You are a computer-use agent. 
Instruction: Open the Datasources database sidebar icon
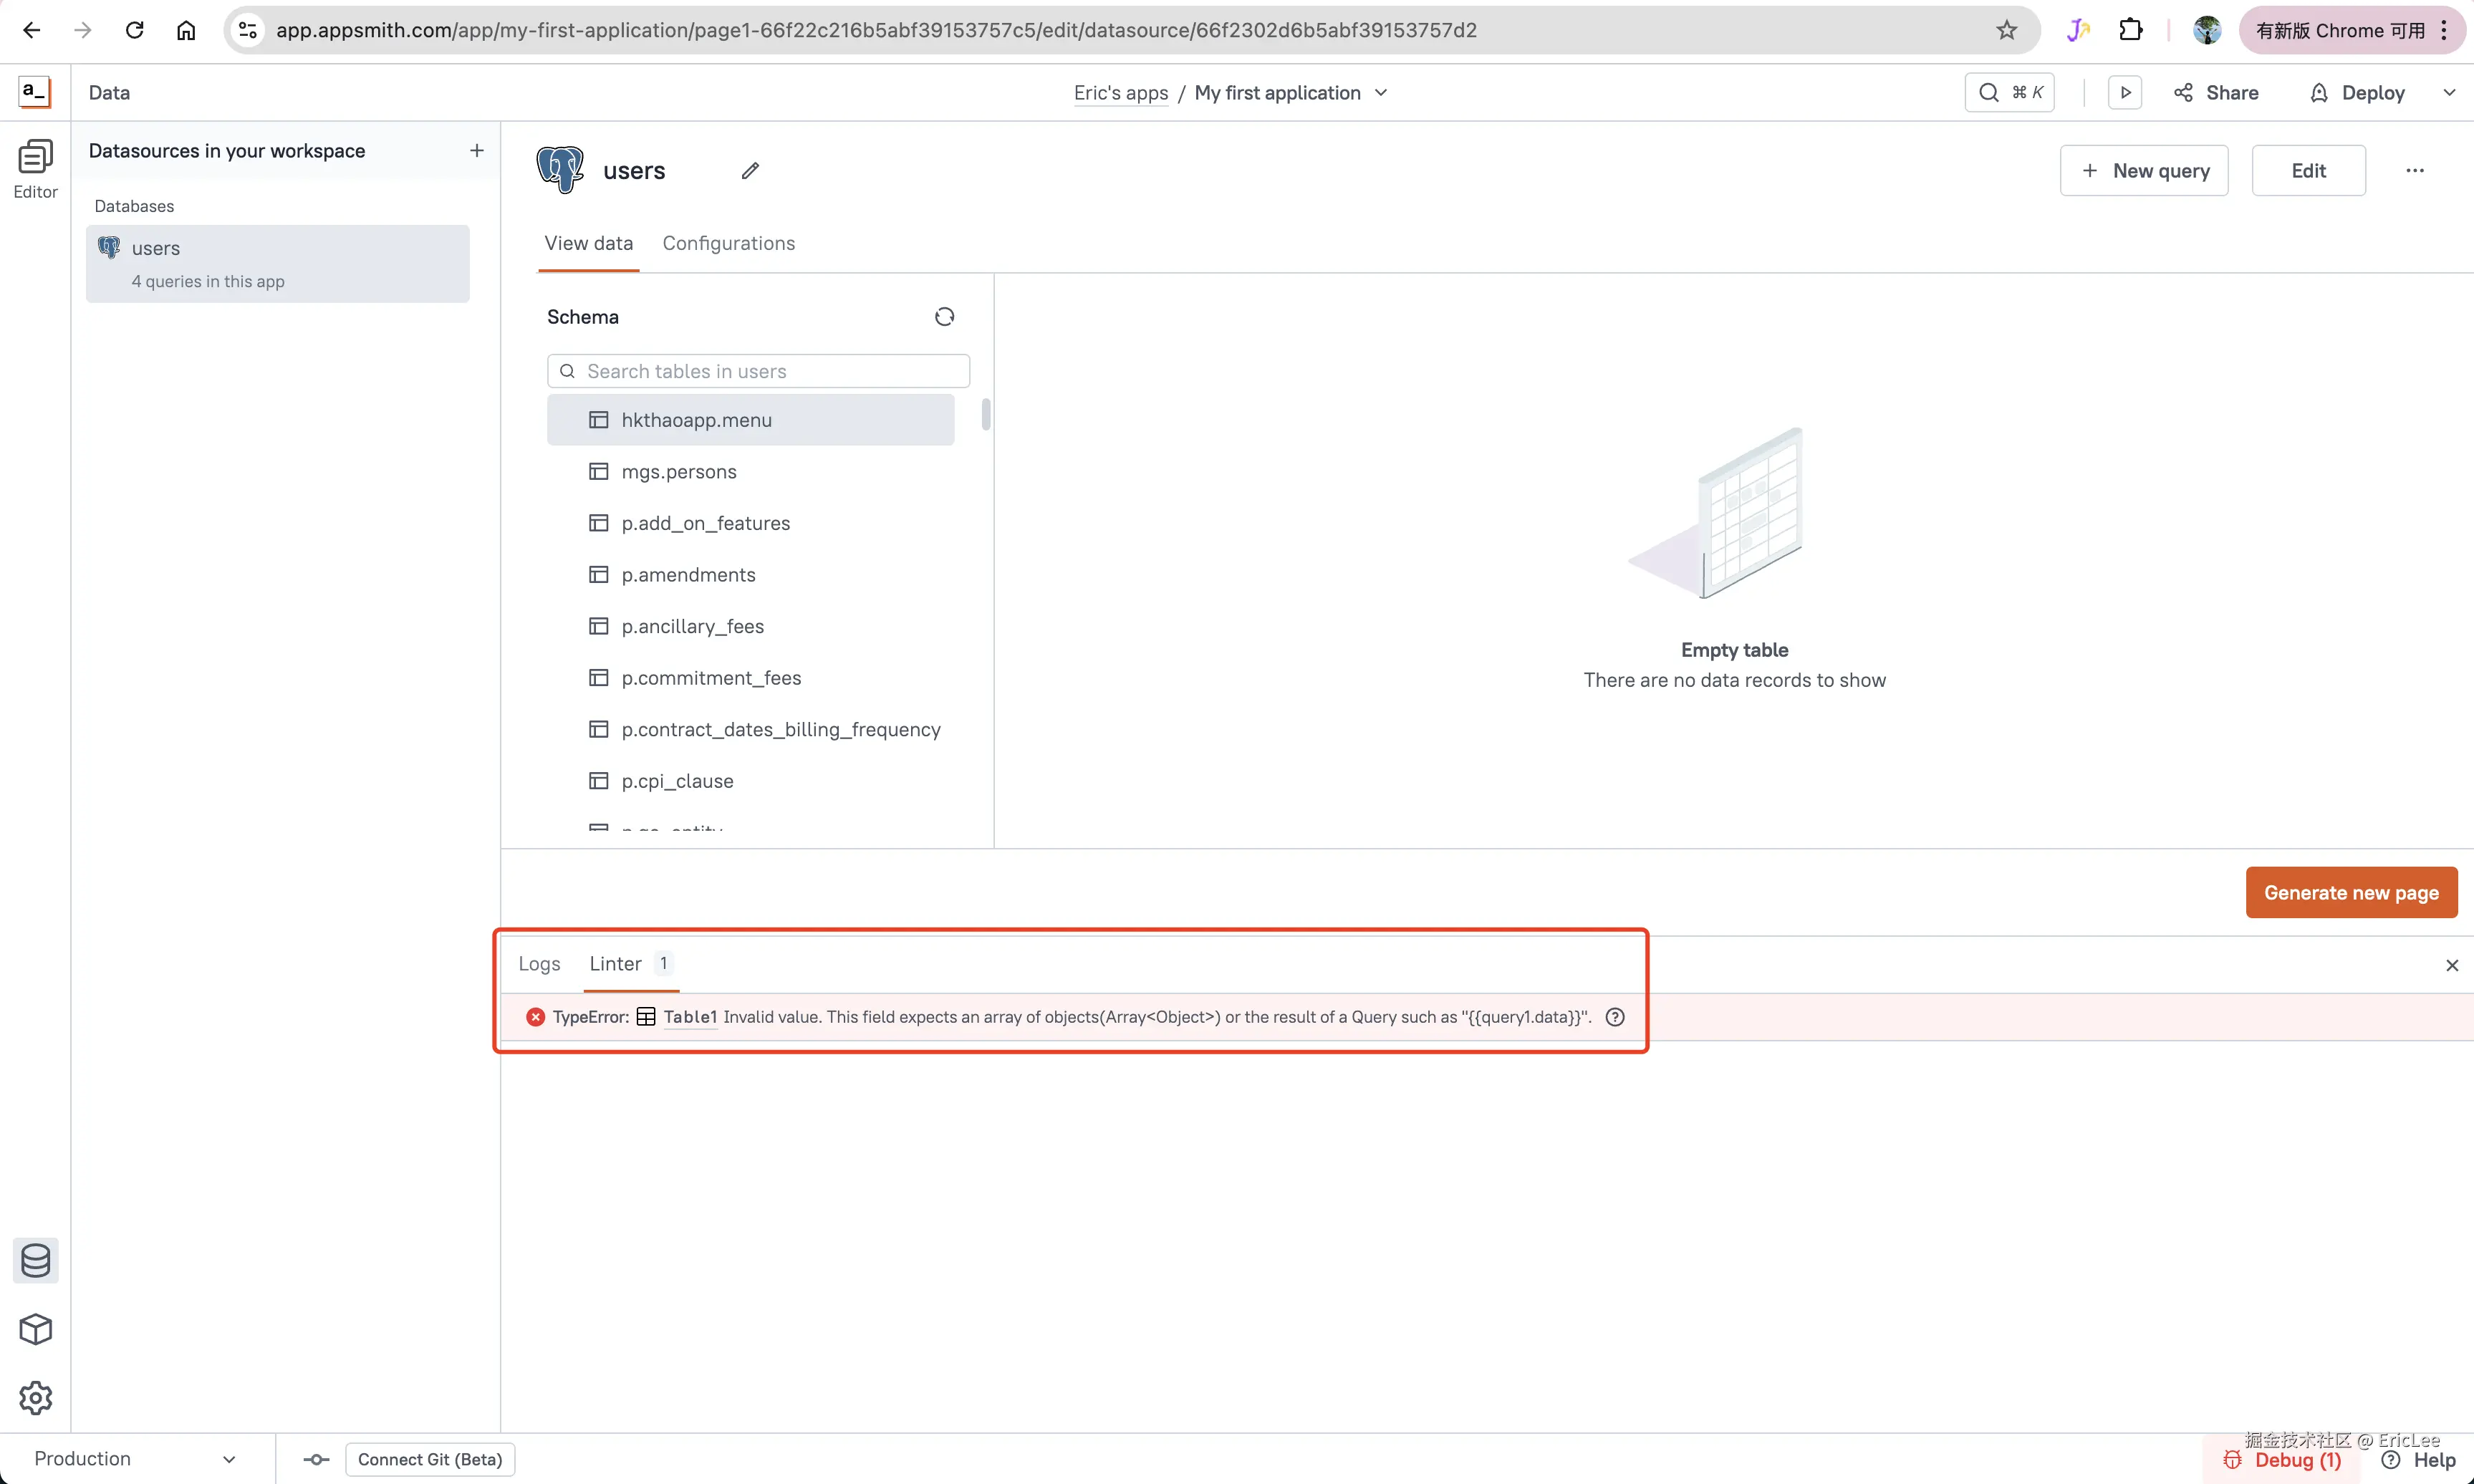click(35, 1260)
